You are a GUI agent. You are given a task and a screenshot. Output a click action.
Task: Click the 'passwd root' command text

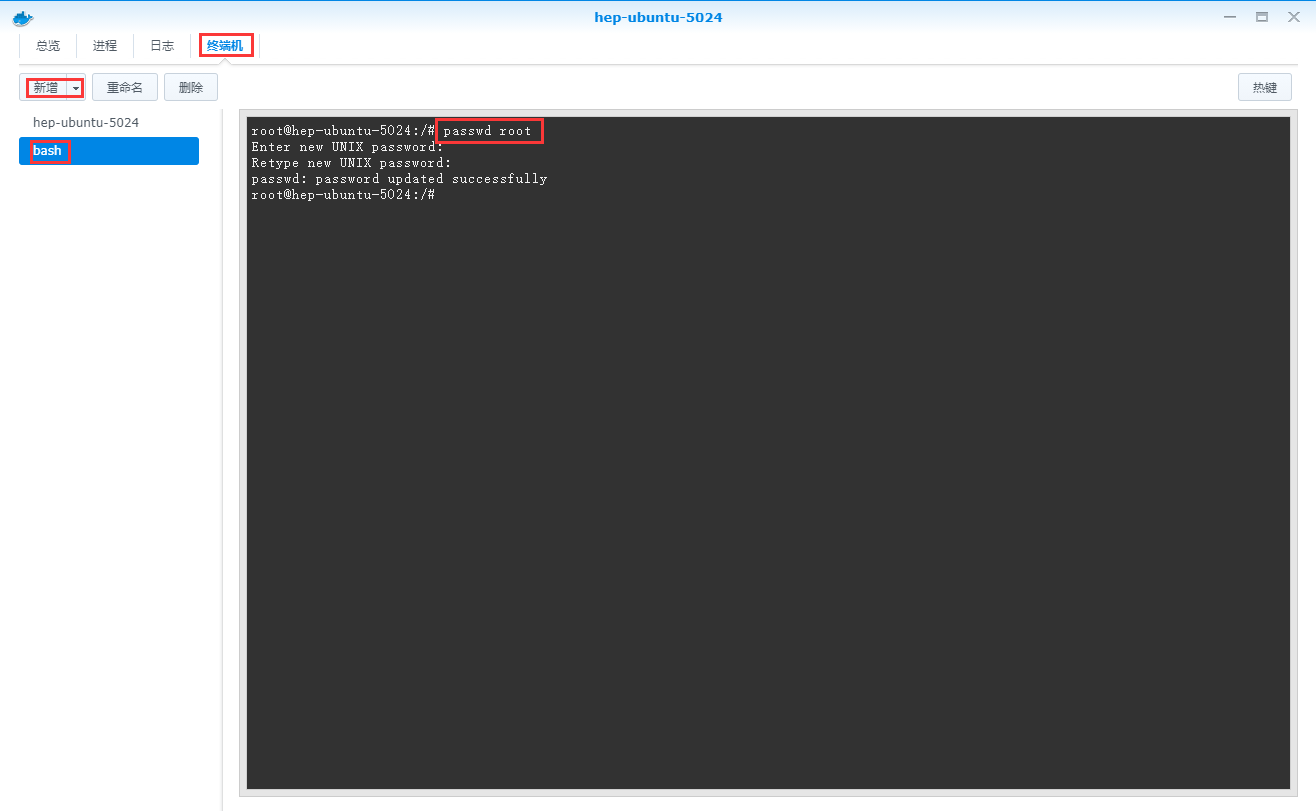(488, 131)
